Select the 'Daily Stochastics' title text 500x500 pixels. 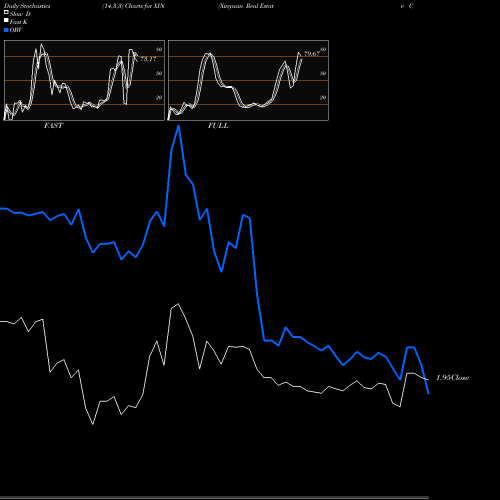27,6
